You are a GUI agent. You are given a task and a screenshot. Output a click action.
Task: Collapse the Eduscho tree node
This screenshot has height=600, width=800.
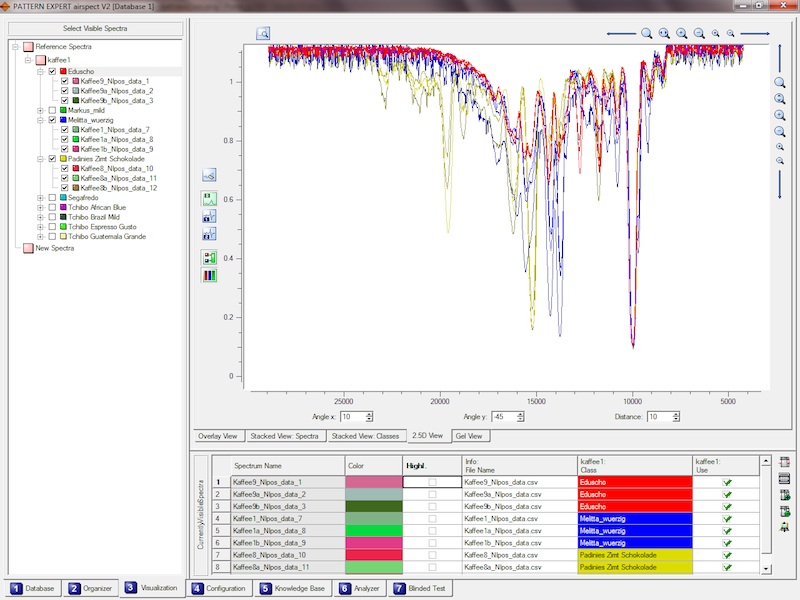(40, 72)
